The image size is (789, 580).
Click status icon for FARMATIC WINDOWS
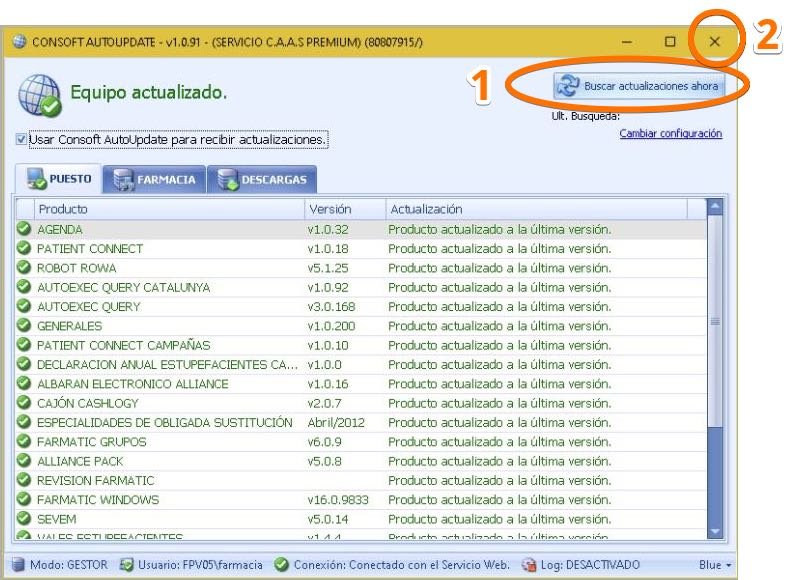coord(24,499)
